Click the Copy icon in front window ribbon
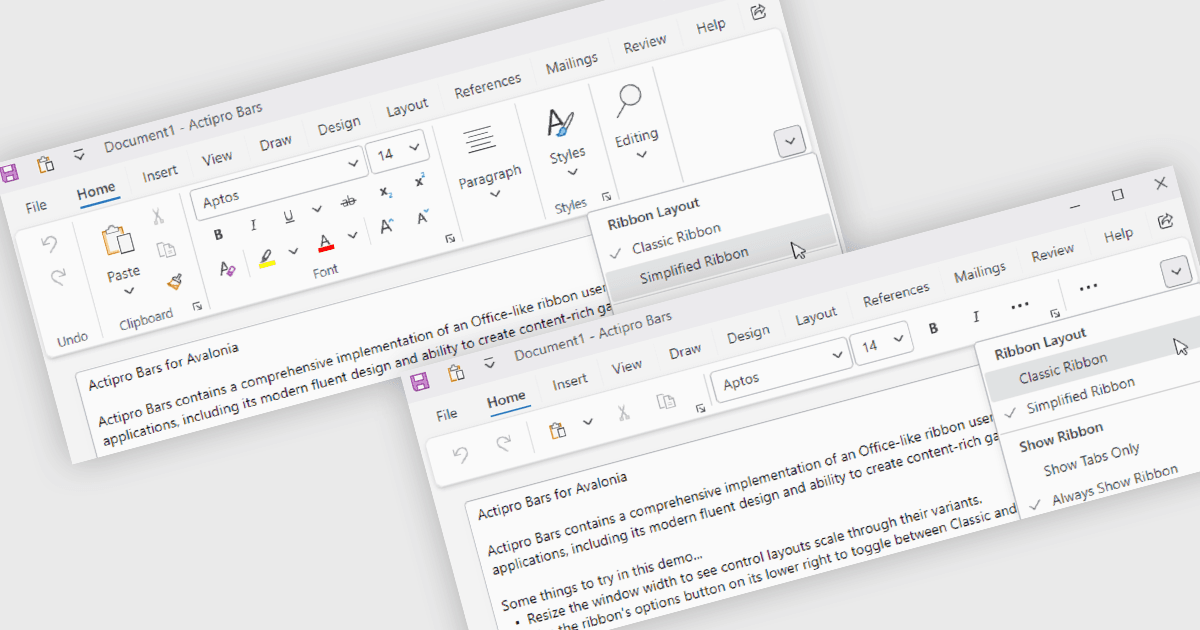The height and width of the screenshot is (630, 1200). tap(665, 401)
